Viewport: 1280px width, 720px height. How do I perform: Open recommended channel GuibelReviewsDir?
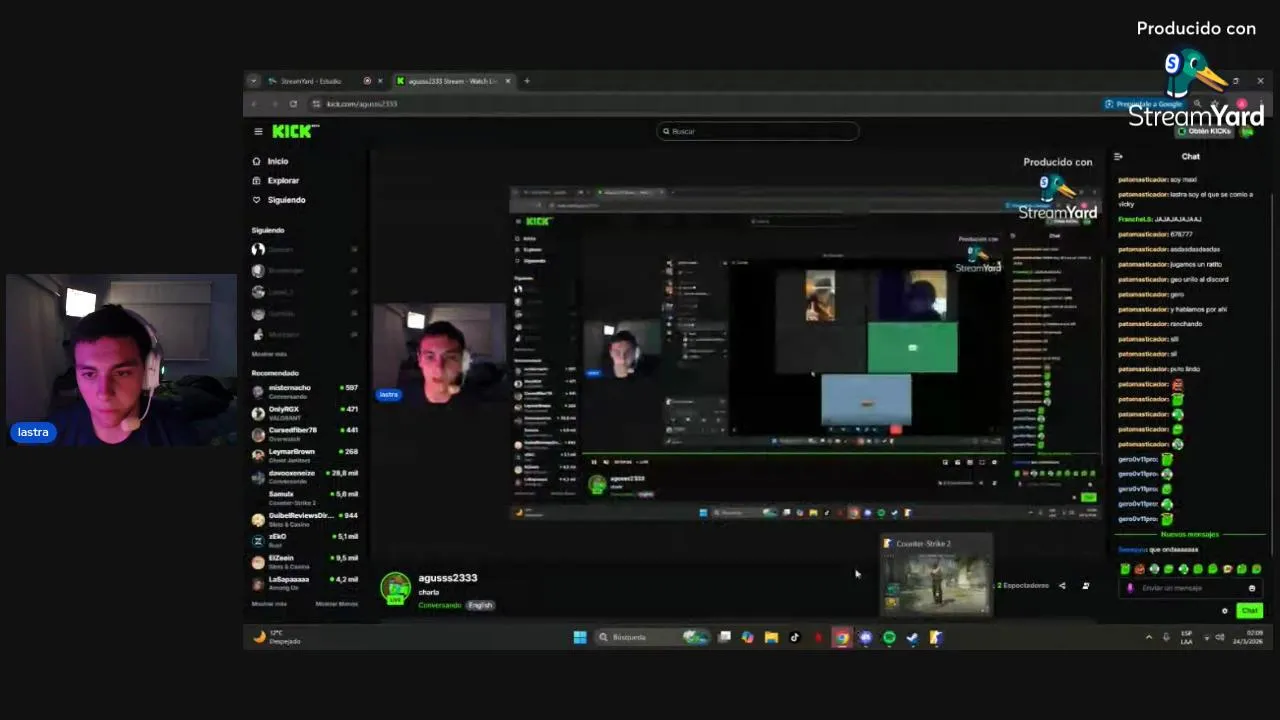[304, 518]
